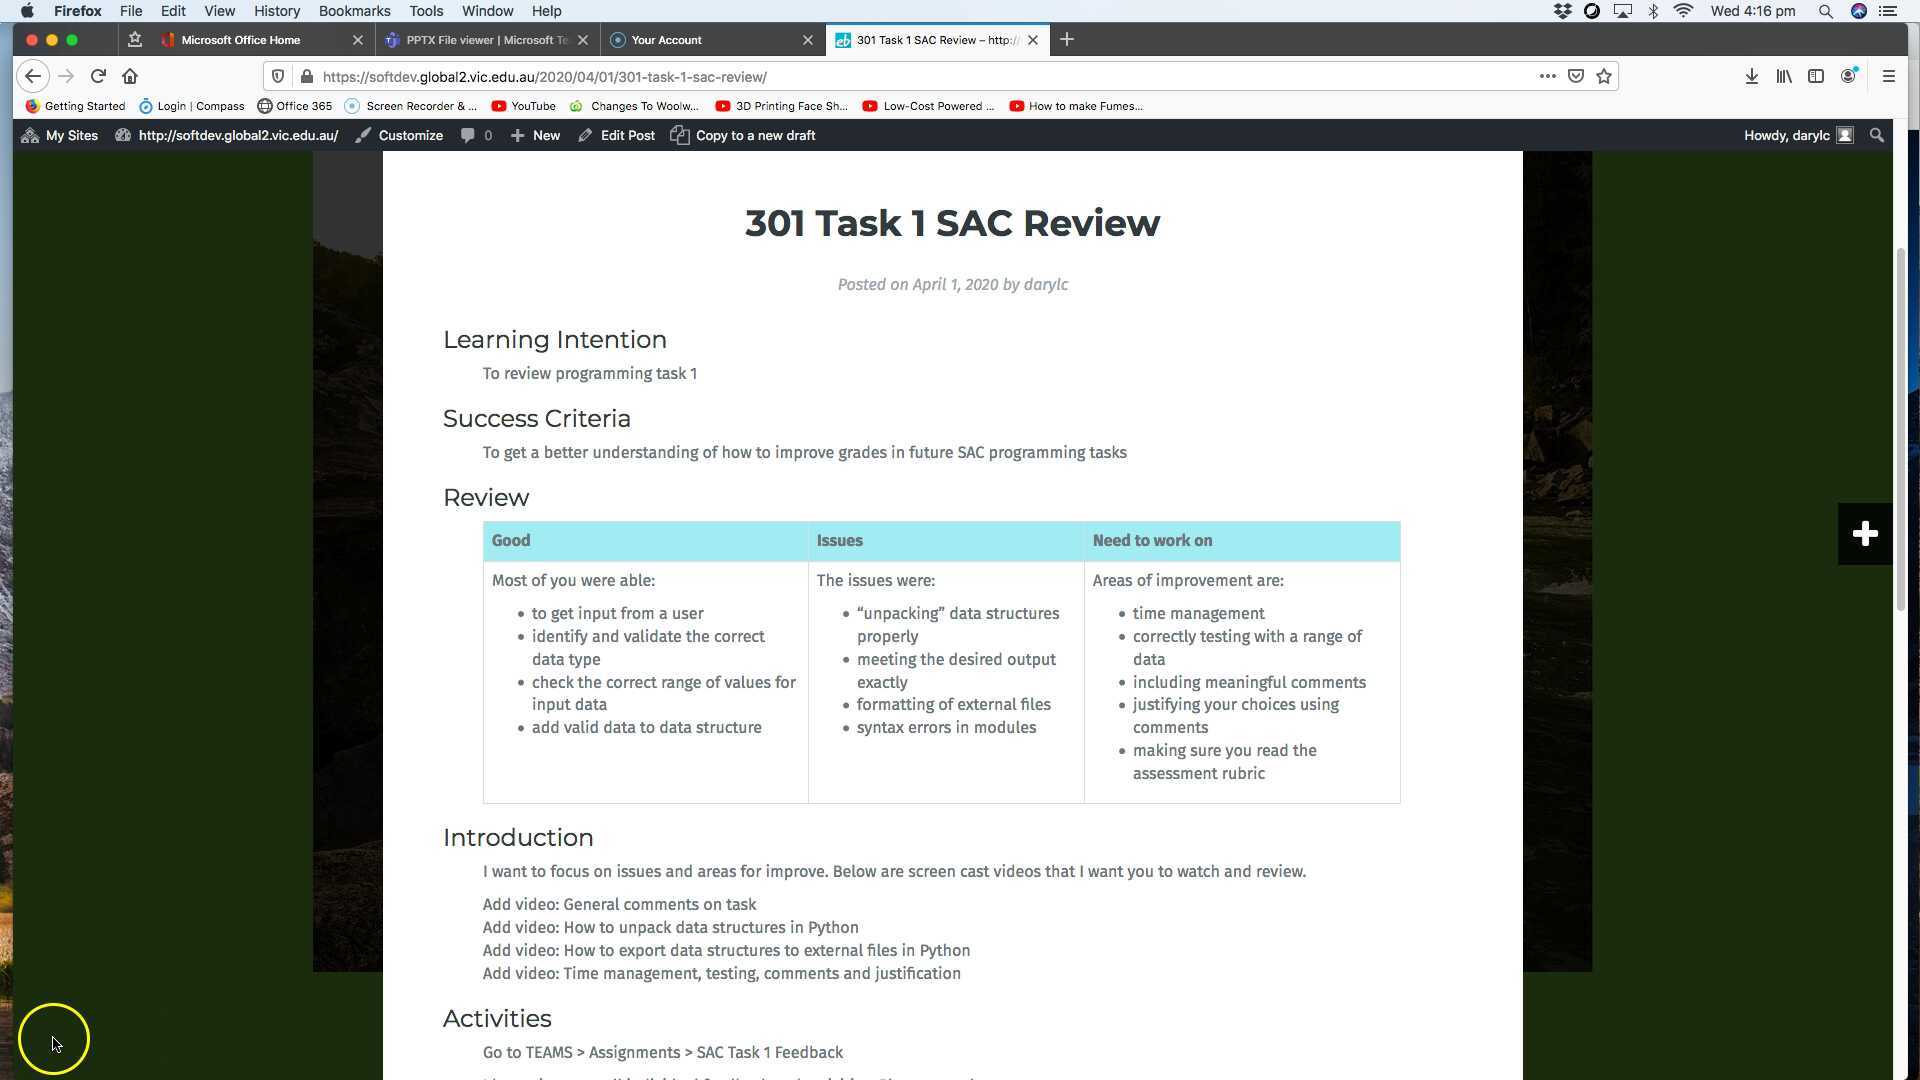Expand the My Sites menu

point(59,135)
